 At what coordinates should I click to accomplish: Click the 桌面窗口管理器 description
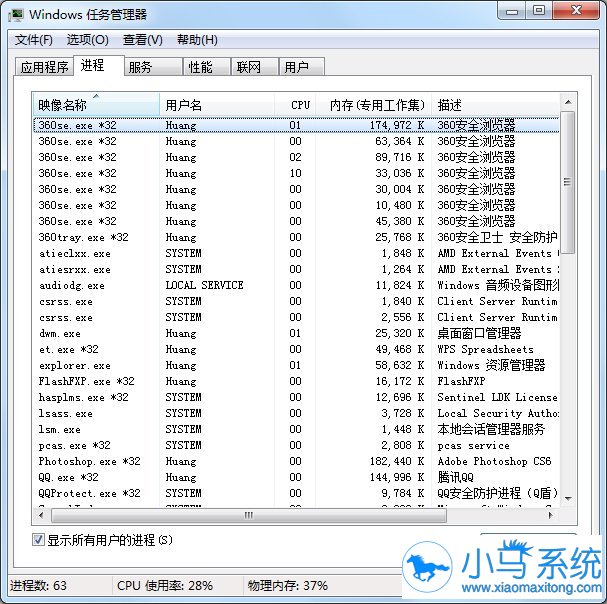point(479,333)
